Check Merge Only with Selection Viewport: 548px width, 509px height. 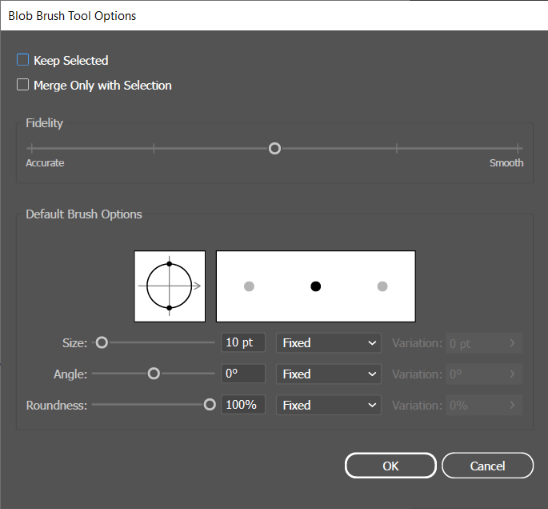point(23,85)
